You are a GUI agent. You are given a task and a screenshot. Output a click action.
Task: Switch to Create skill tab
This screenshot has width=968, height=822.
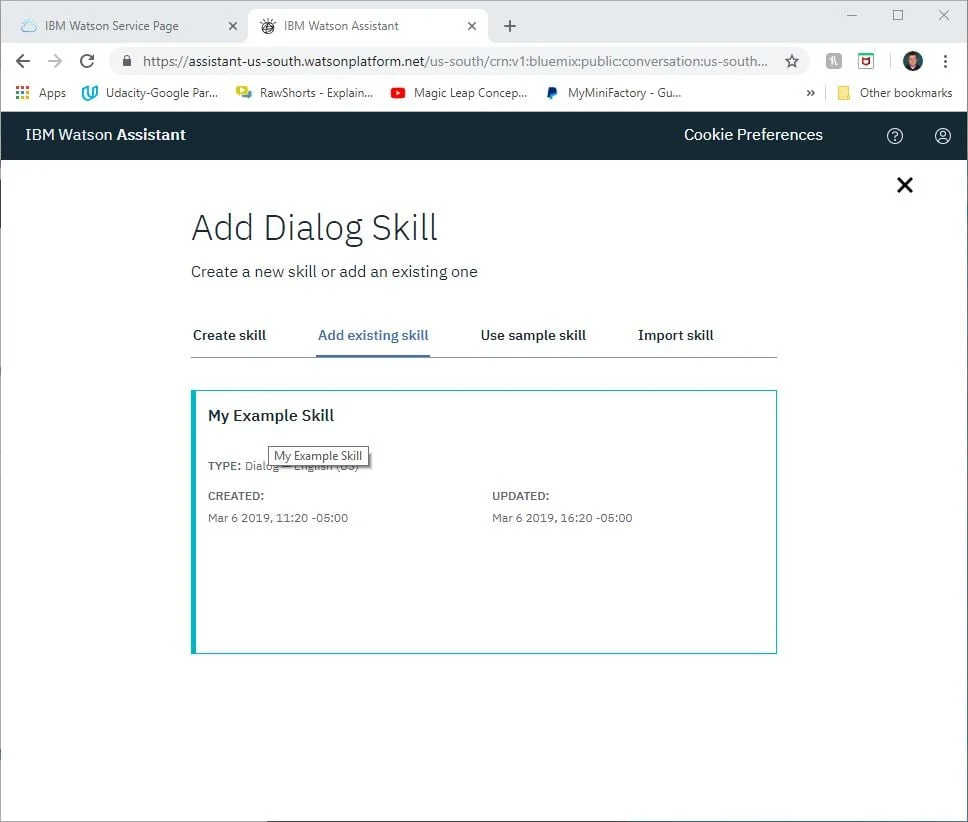tap(229, 335)
